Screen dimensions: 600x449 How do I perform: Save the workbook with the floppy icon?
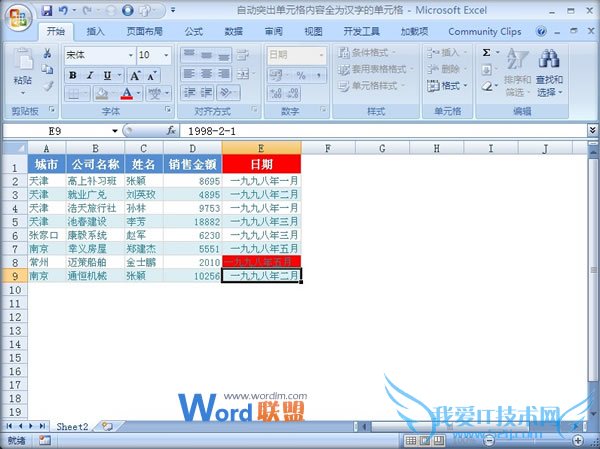point(47,10)
